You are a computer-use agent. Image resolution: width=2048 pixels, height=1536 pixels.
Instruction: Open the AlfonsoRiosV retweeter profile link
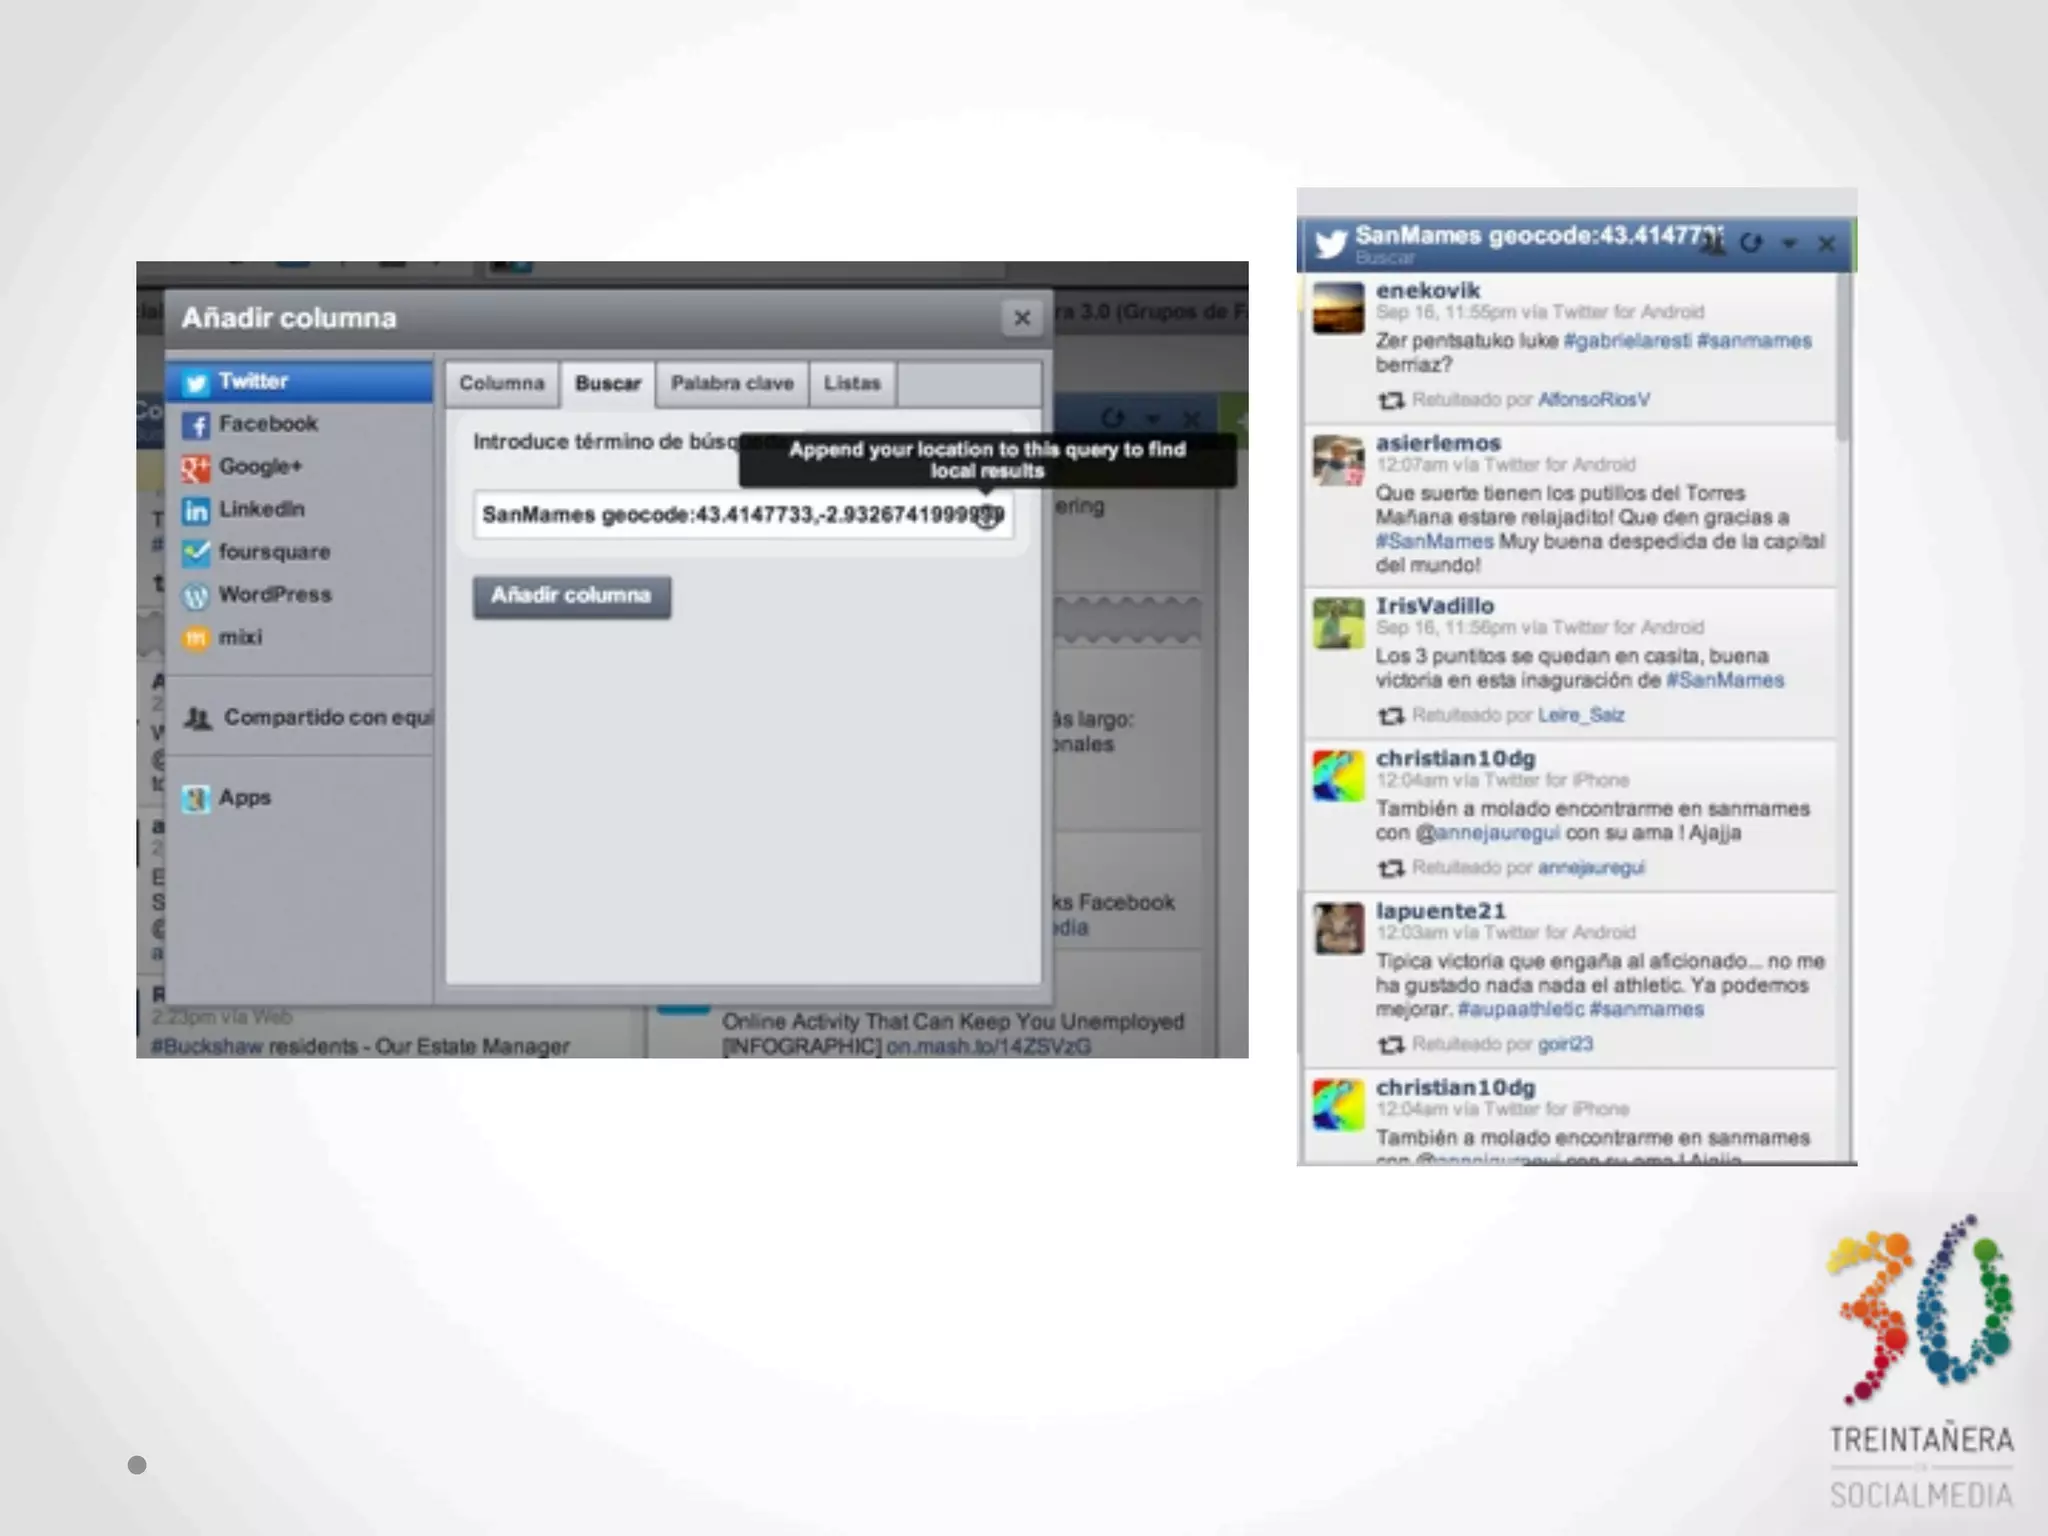(1593, 400)
